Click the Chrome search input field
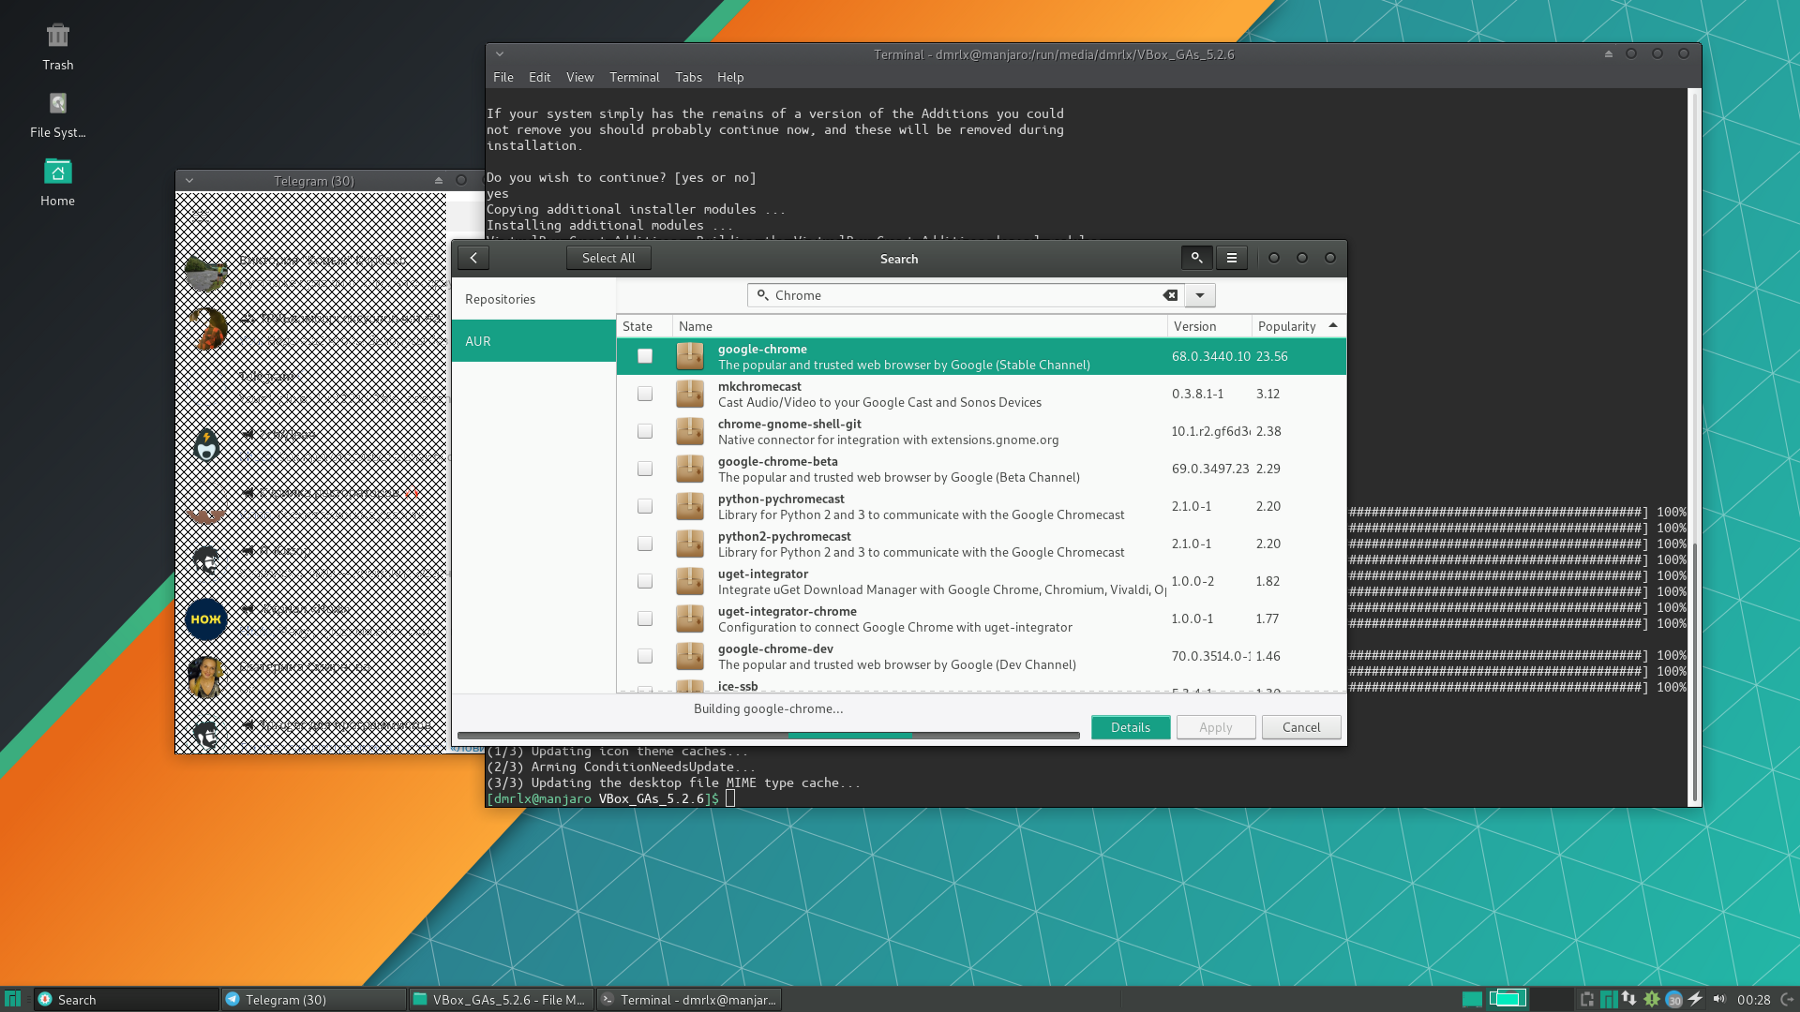1800x1012 pixels. click(x=965, y=295)
